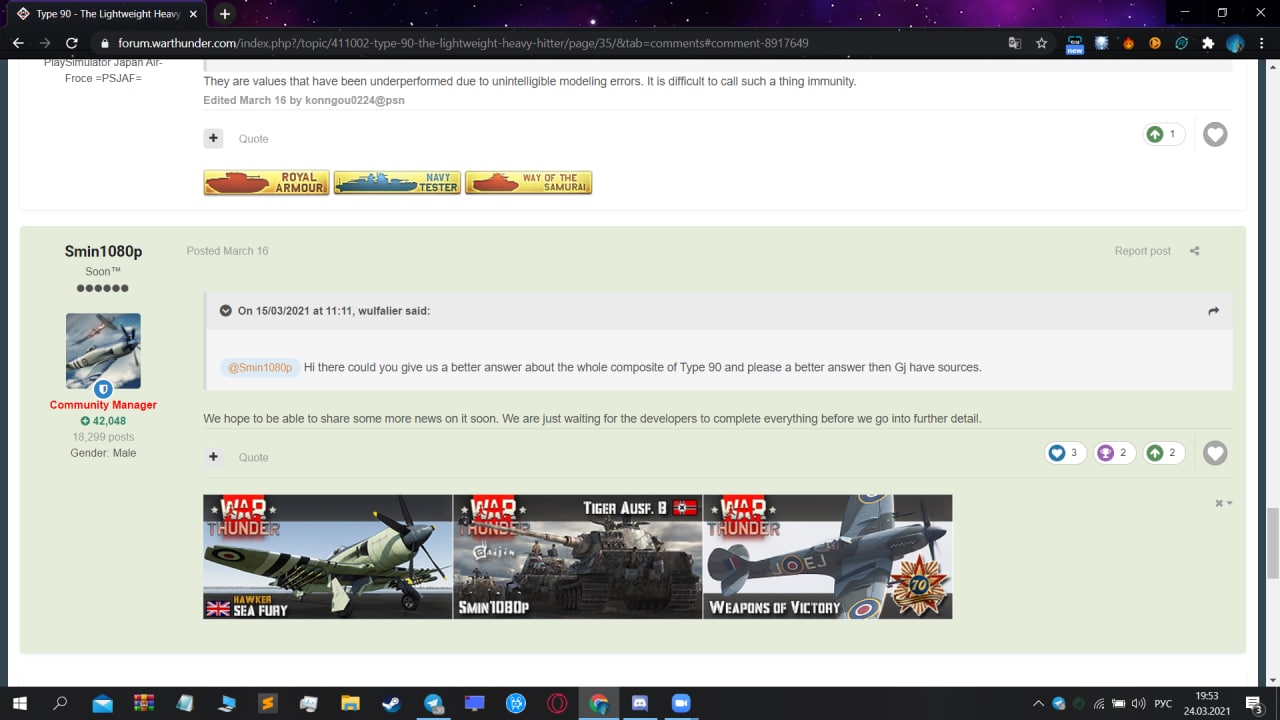This screenshot has height=720, width=1280.
Task: View the upvote reaction count on the first post
Action: 1164,134
